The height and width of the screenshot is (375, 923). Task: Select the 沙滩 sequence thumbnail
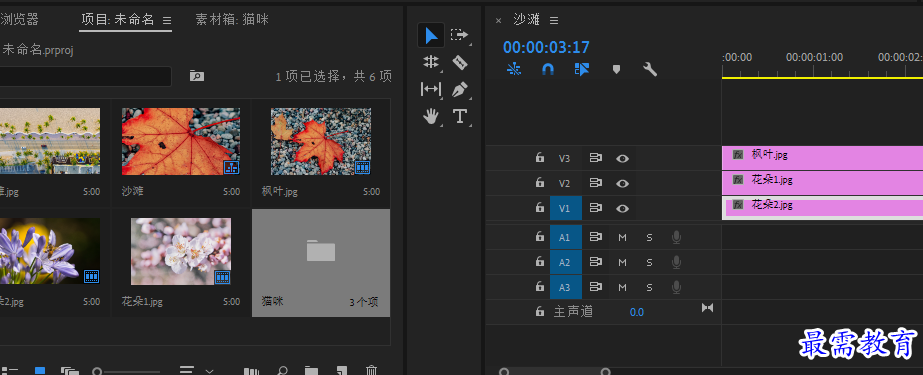pos(181,141)
